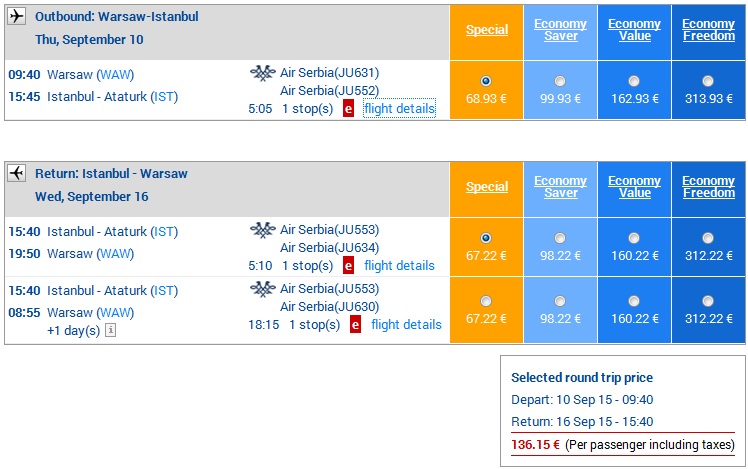Open outbound Economy Freedom header link
This screenshot has width=748, height=469.
(x=708, y=30)
